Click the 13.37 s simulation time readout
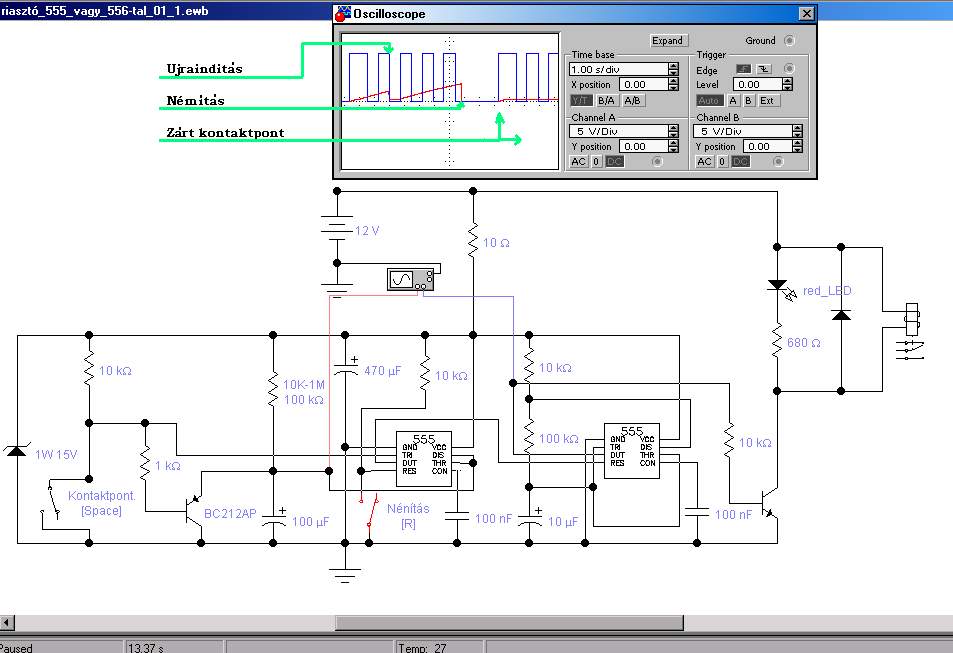953x653 pixels. pyautogui.click(x=146, y=648)
